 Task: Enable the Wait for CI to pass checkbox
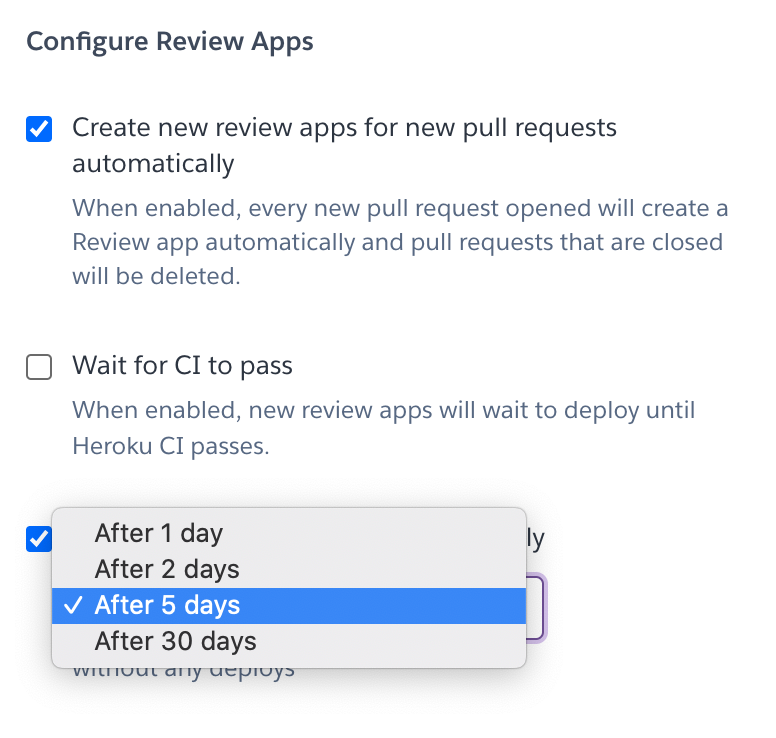click(x=39, y=369)
